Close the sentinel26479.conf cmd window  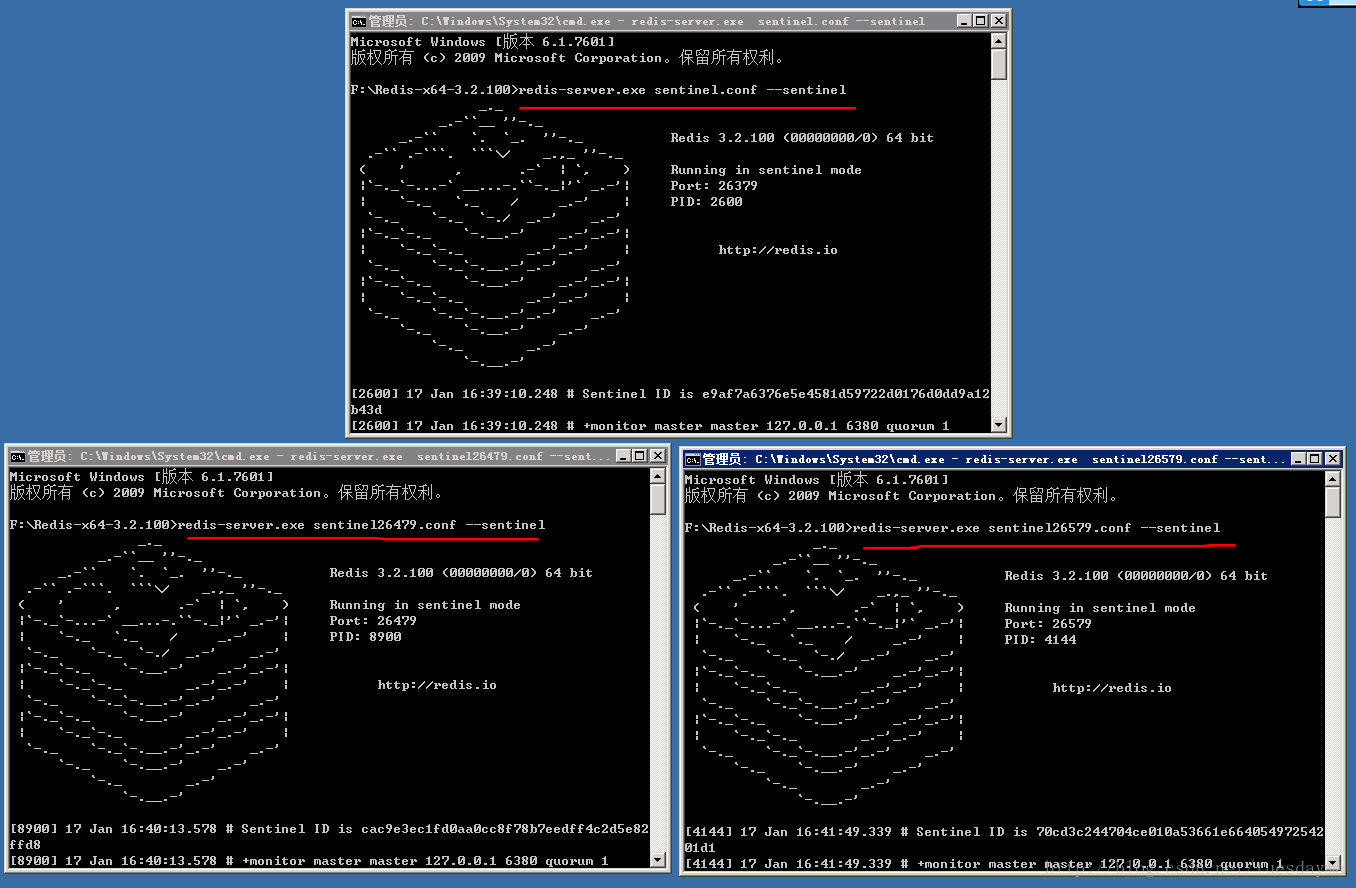657,456
